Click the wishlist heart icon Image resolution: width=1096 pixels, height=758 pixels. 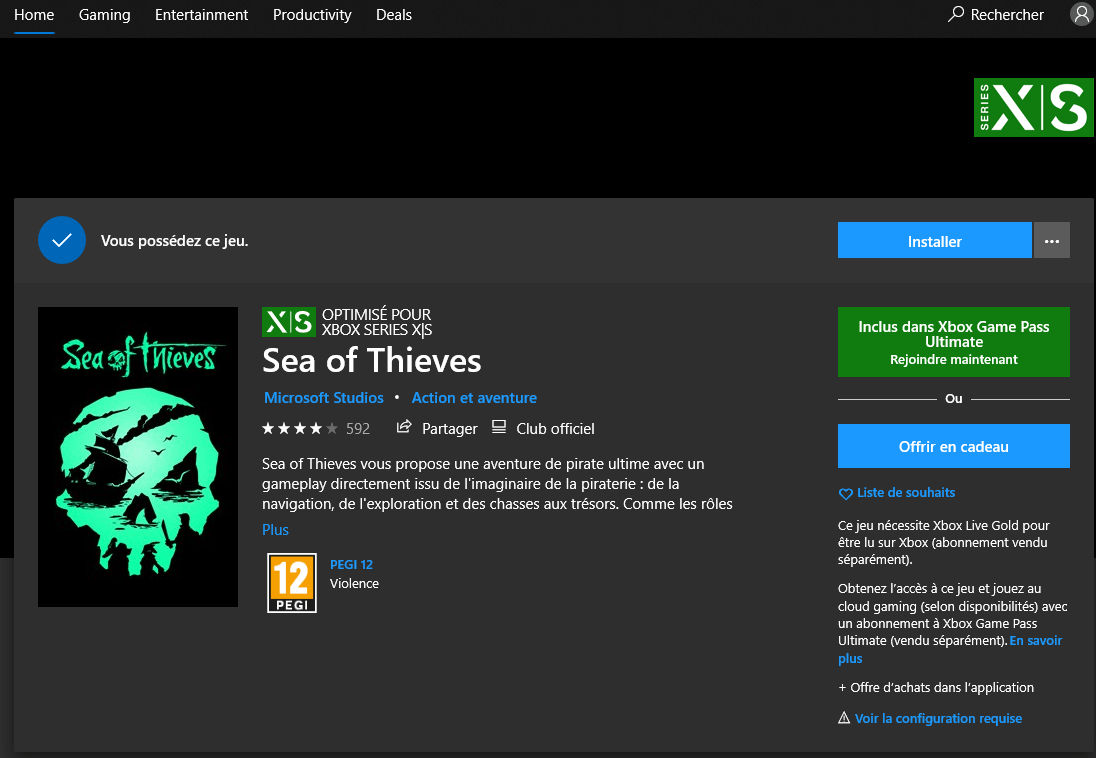(845, 494)
